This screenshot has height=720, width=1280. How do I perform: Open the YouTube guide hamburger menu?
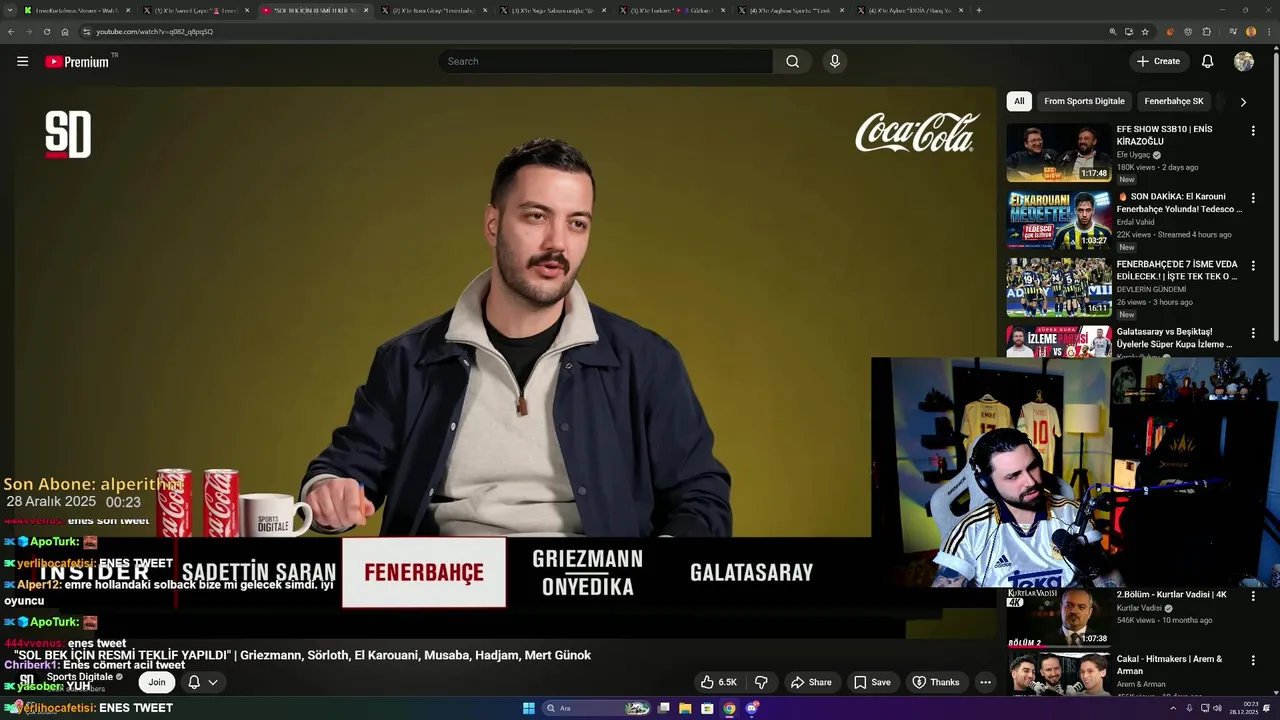22,61
